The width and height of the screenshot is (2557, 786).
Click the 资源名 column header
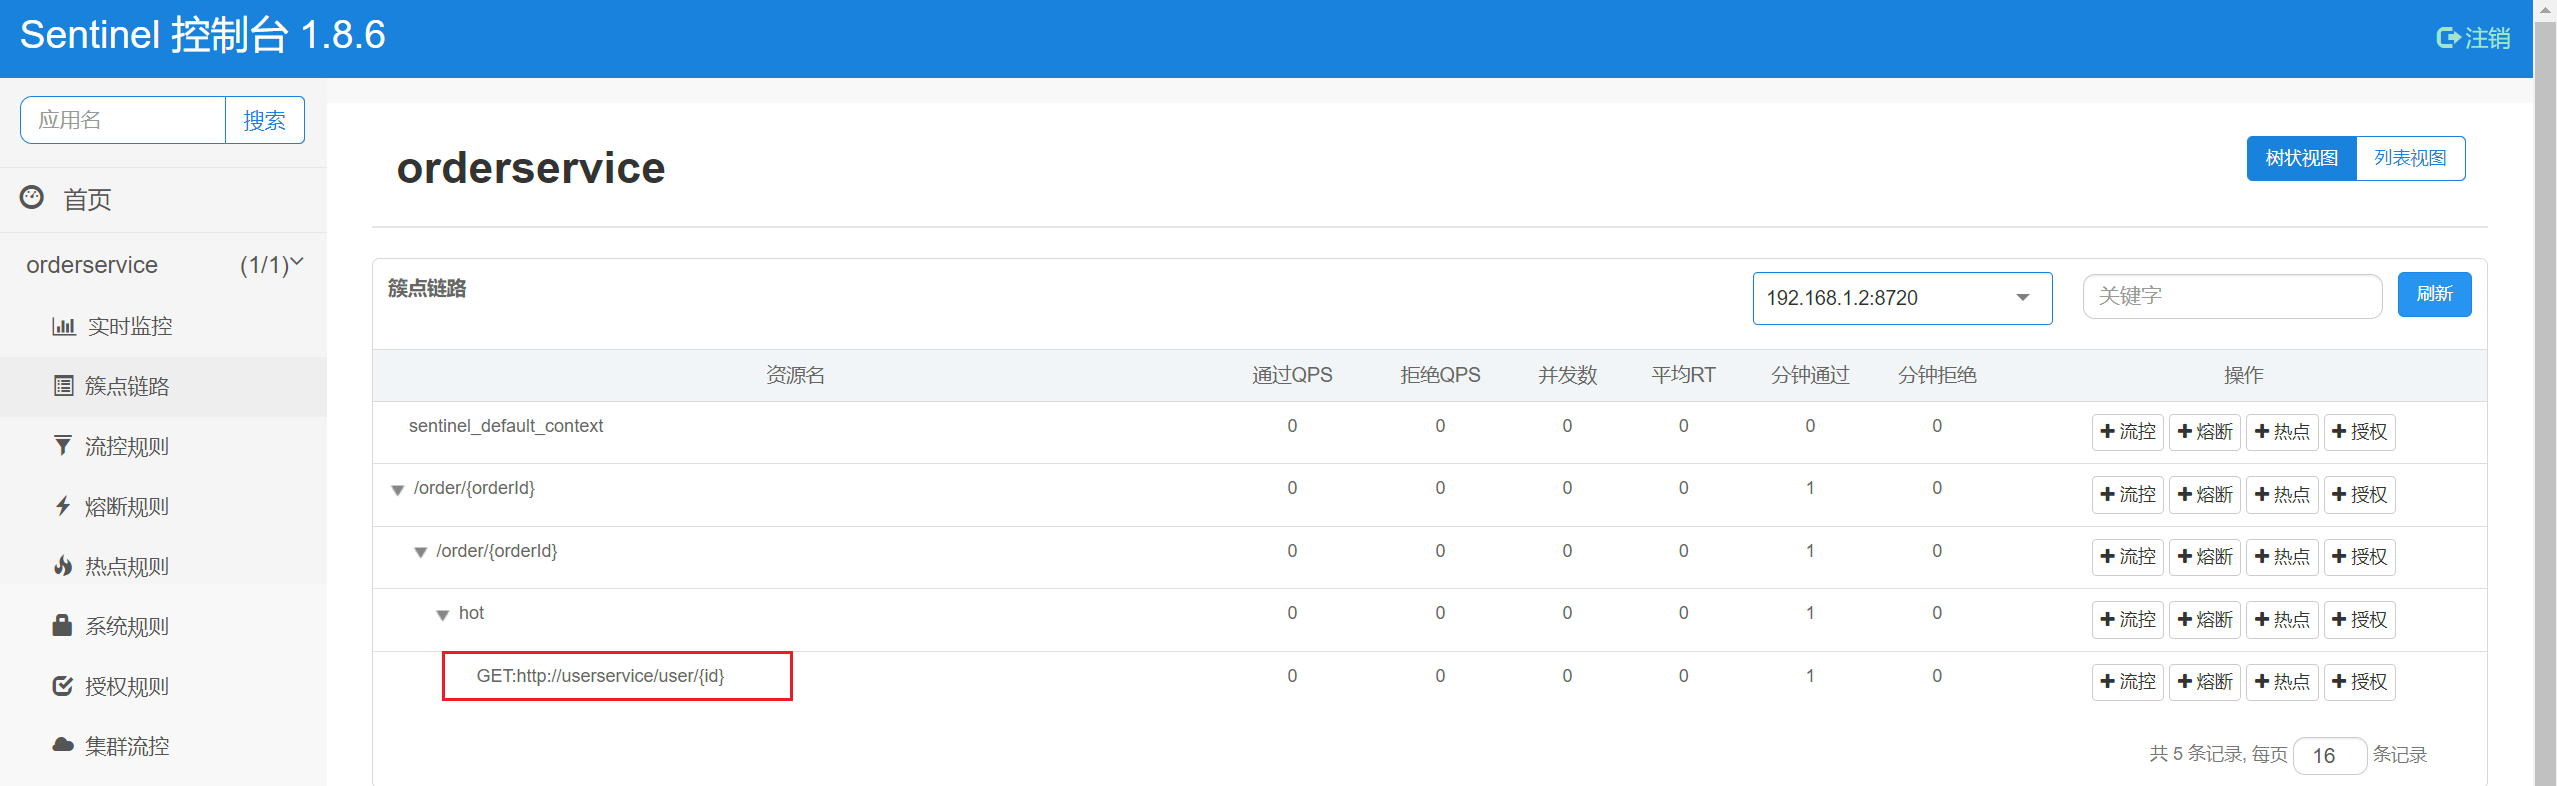[795, 375]
